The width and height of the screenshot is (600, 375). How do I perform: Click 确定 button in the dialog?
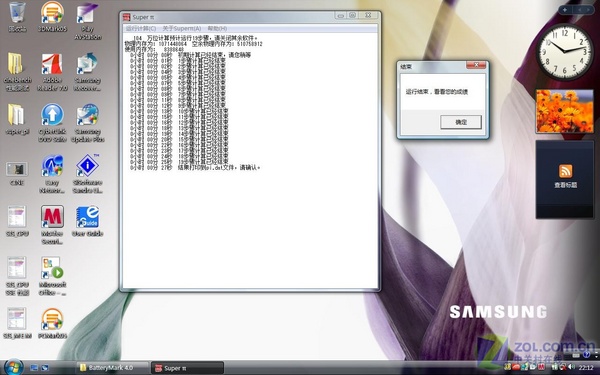tap(461, 122)
